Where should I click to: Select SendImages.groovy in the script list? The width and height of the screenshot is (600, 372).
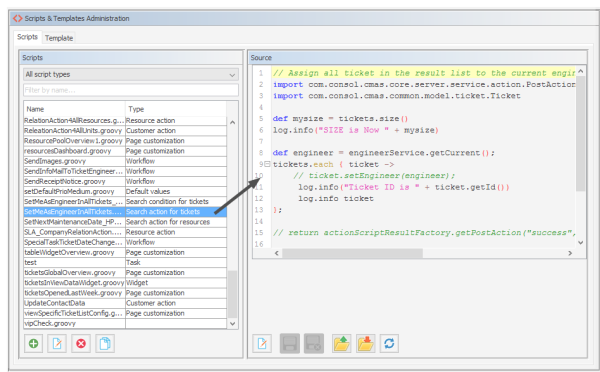[x=74, y=161]
